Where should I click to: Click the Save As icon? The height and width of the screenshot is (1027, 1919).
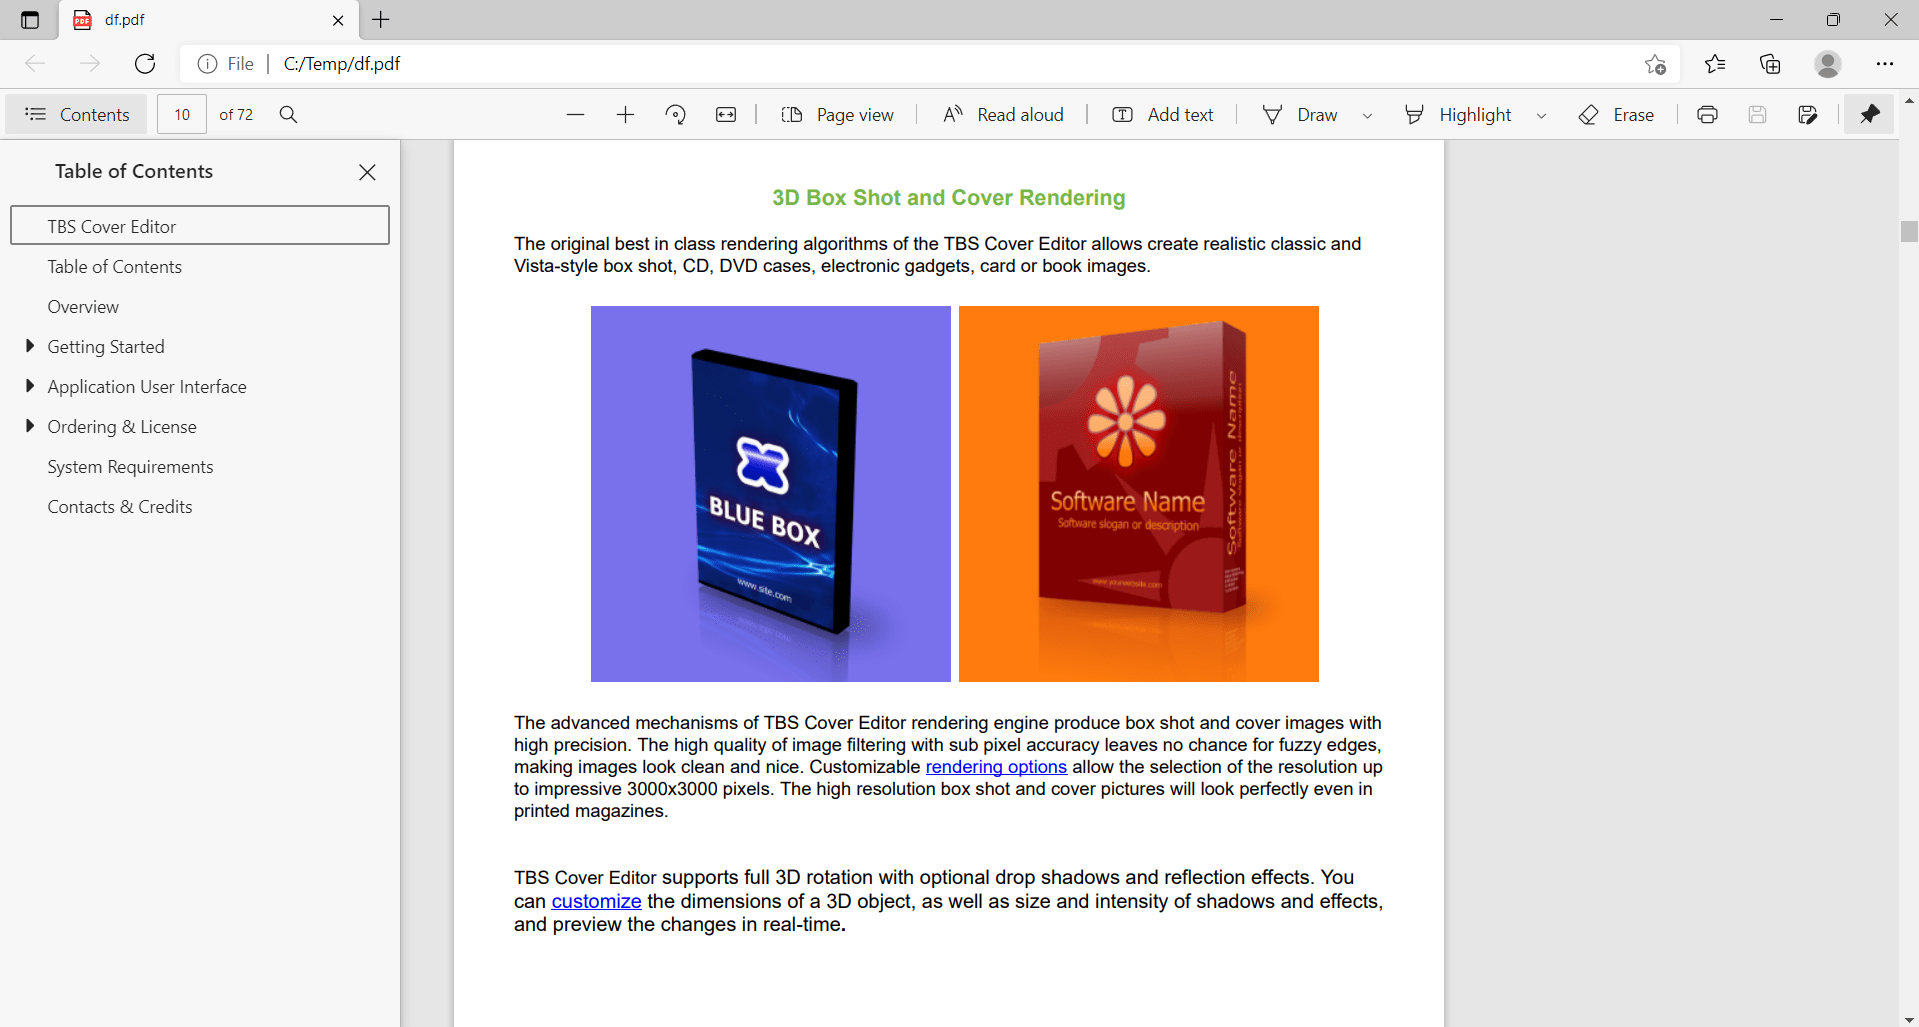coord(1807,115)
